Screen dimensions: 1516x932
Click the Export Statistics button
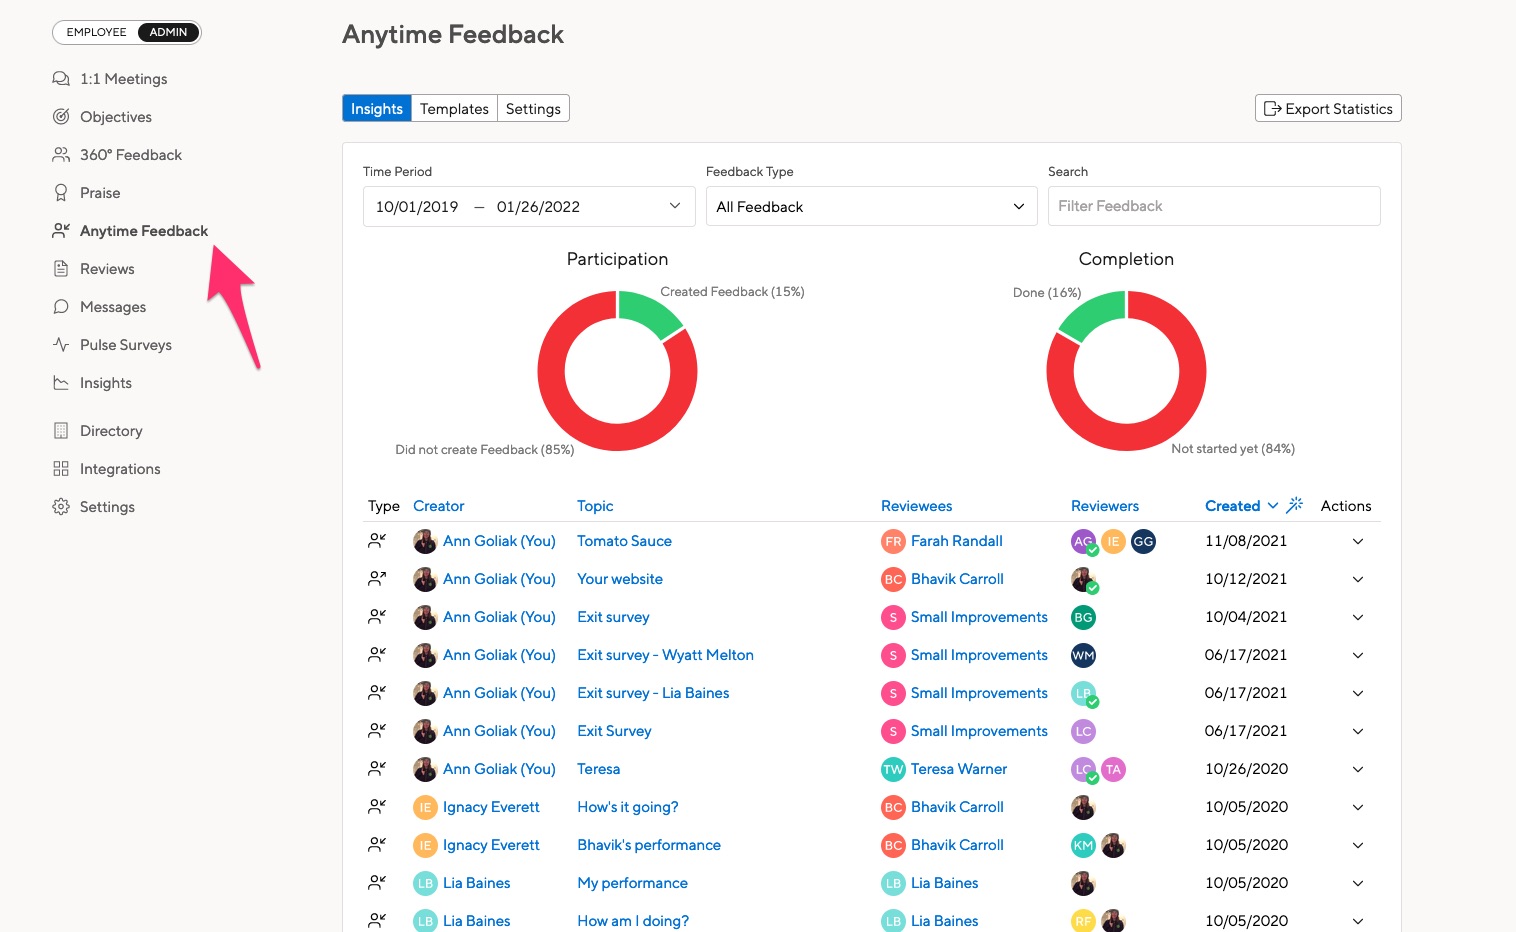tap(1327, 108)
